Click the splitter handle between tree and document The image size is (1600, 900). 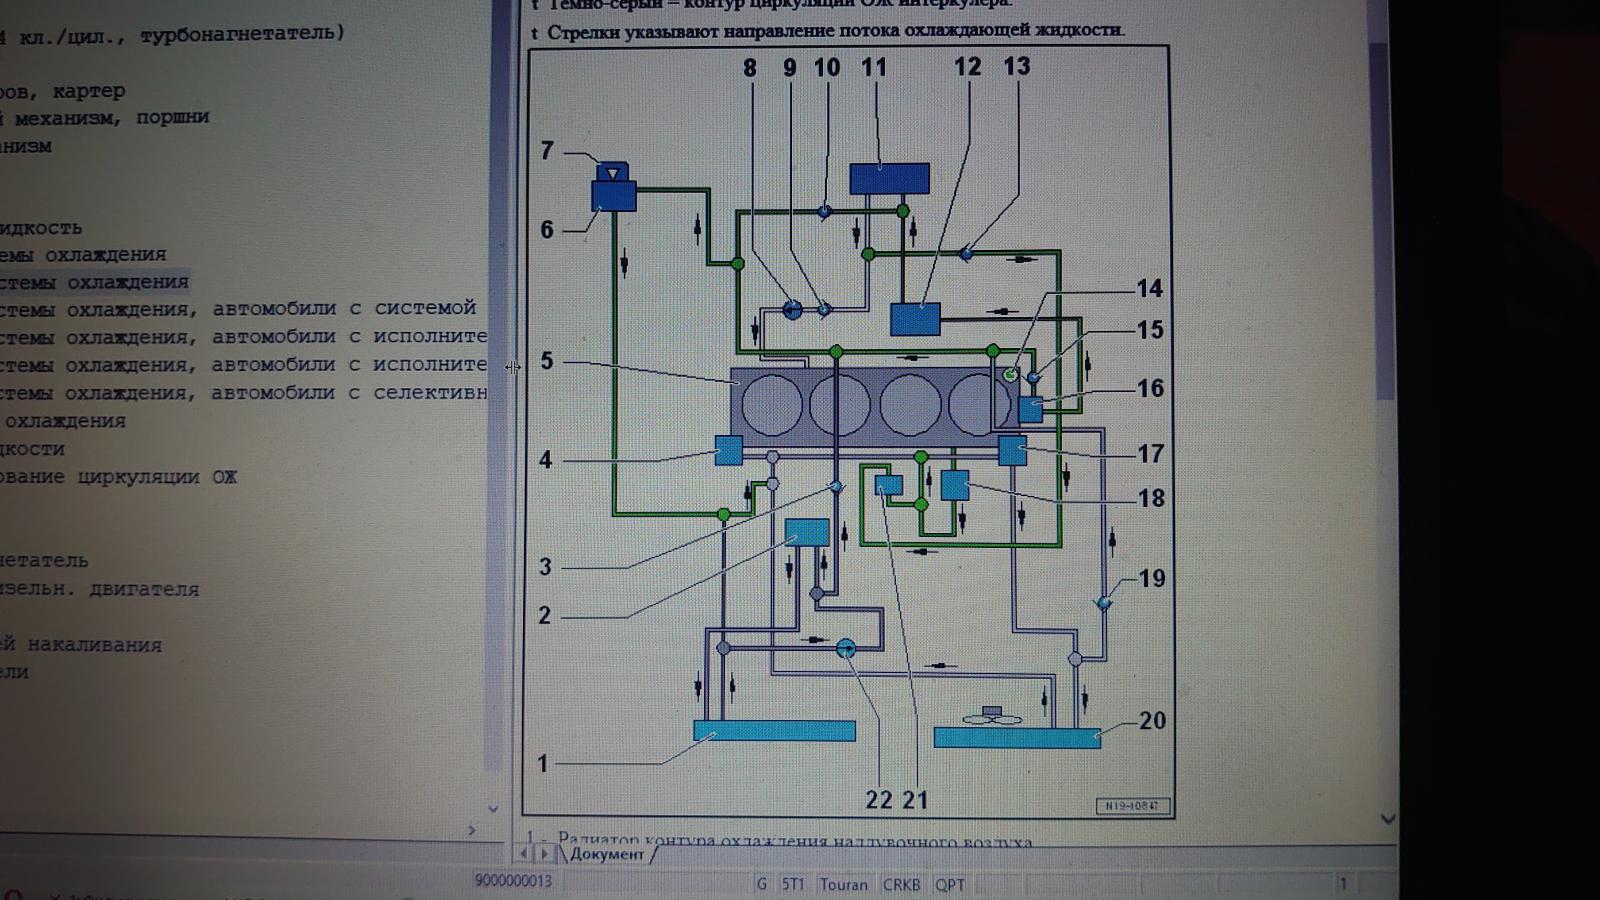tap(512, 367)
